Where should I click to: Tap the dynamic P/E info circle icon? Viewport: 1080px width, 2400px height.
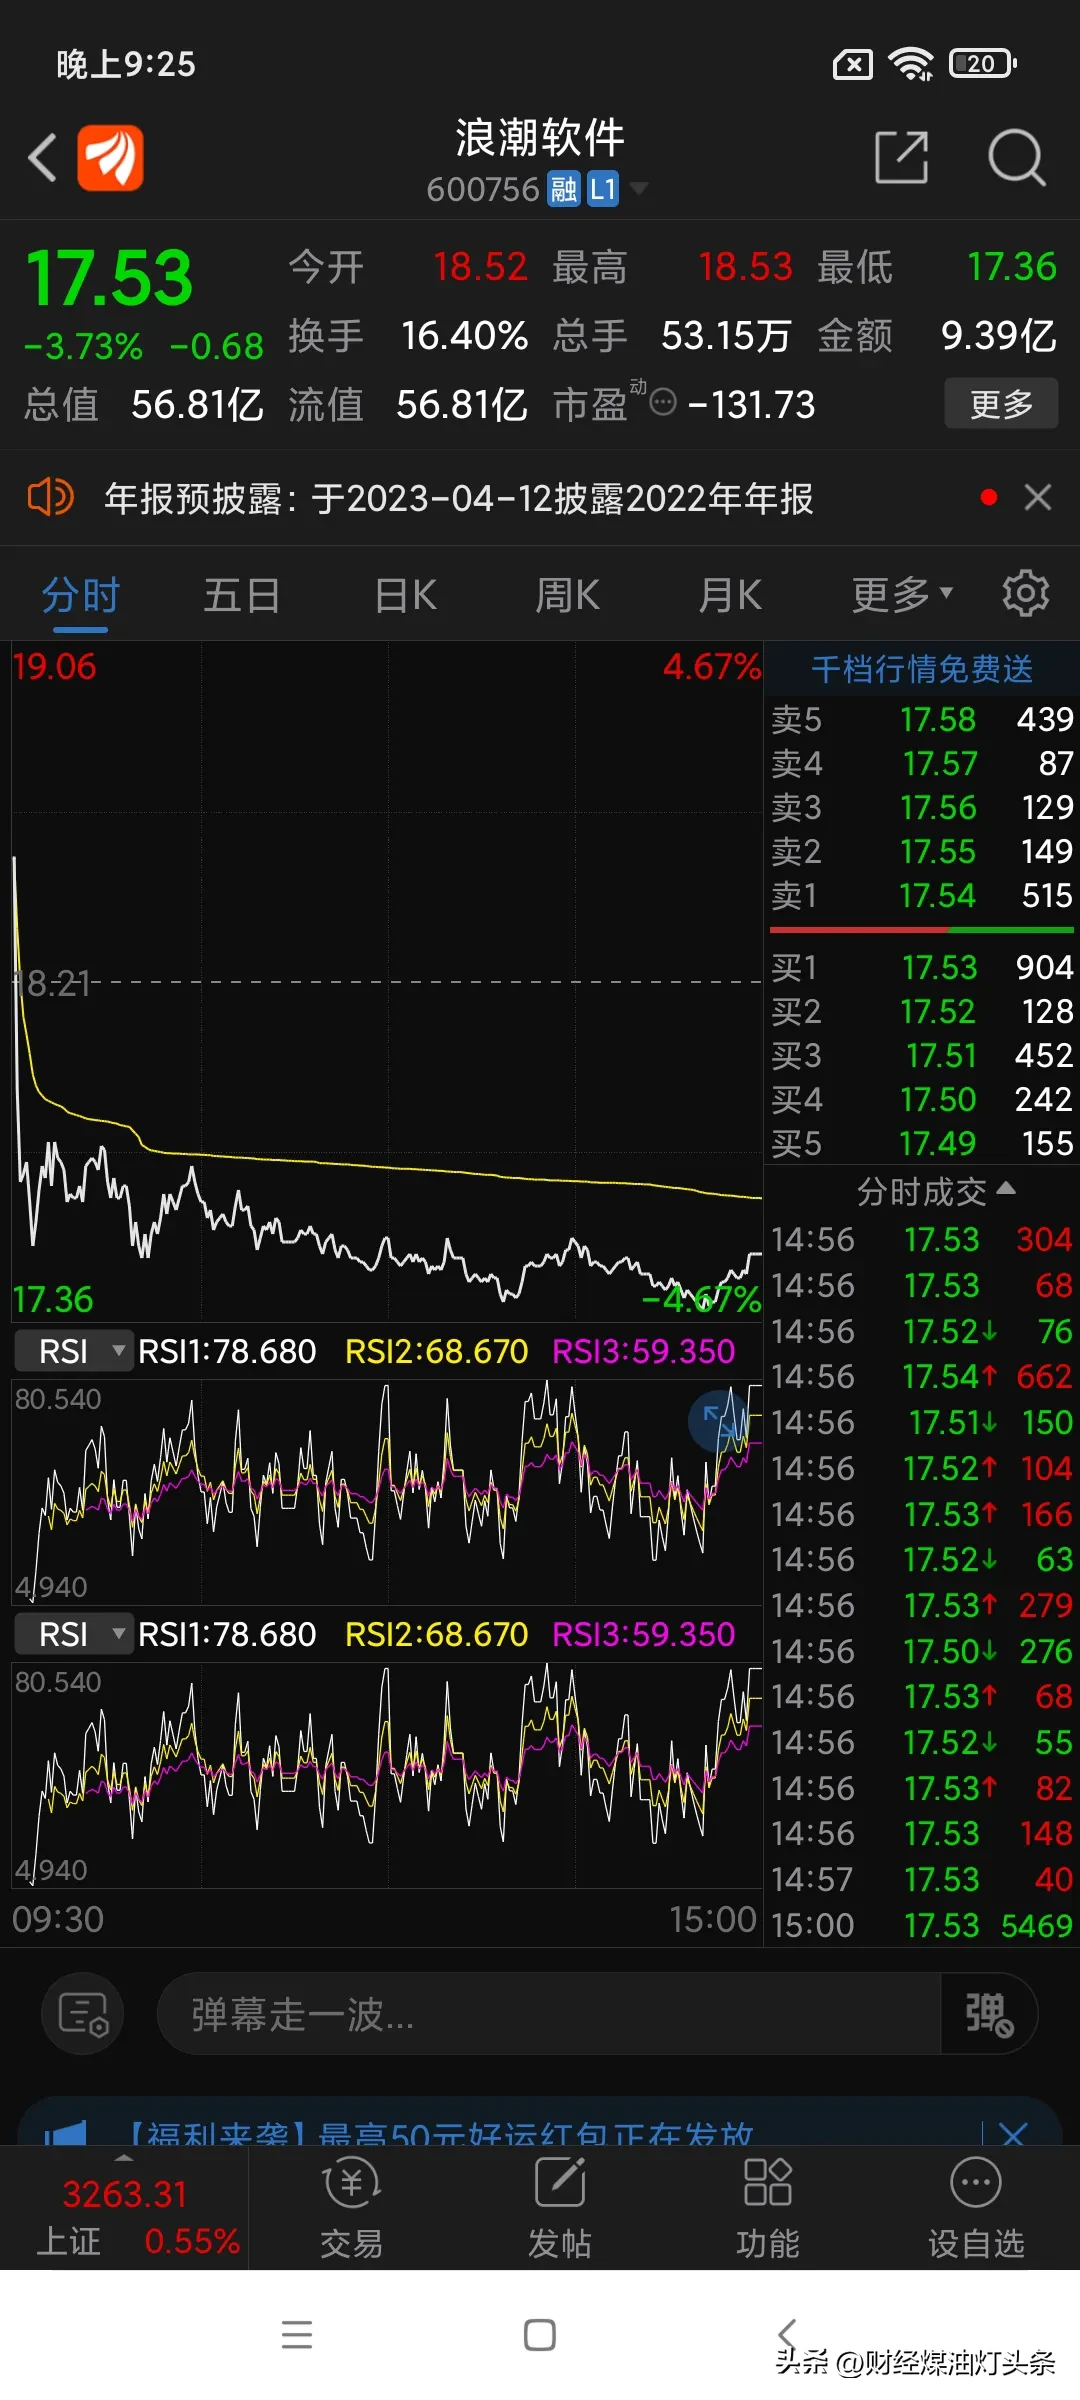(663, 403)
